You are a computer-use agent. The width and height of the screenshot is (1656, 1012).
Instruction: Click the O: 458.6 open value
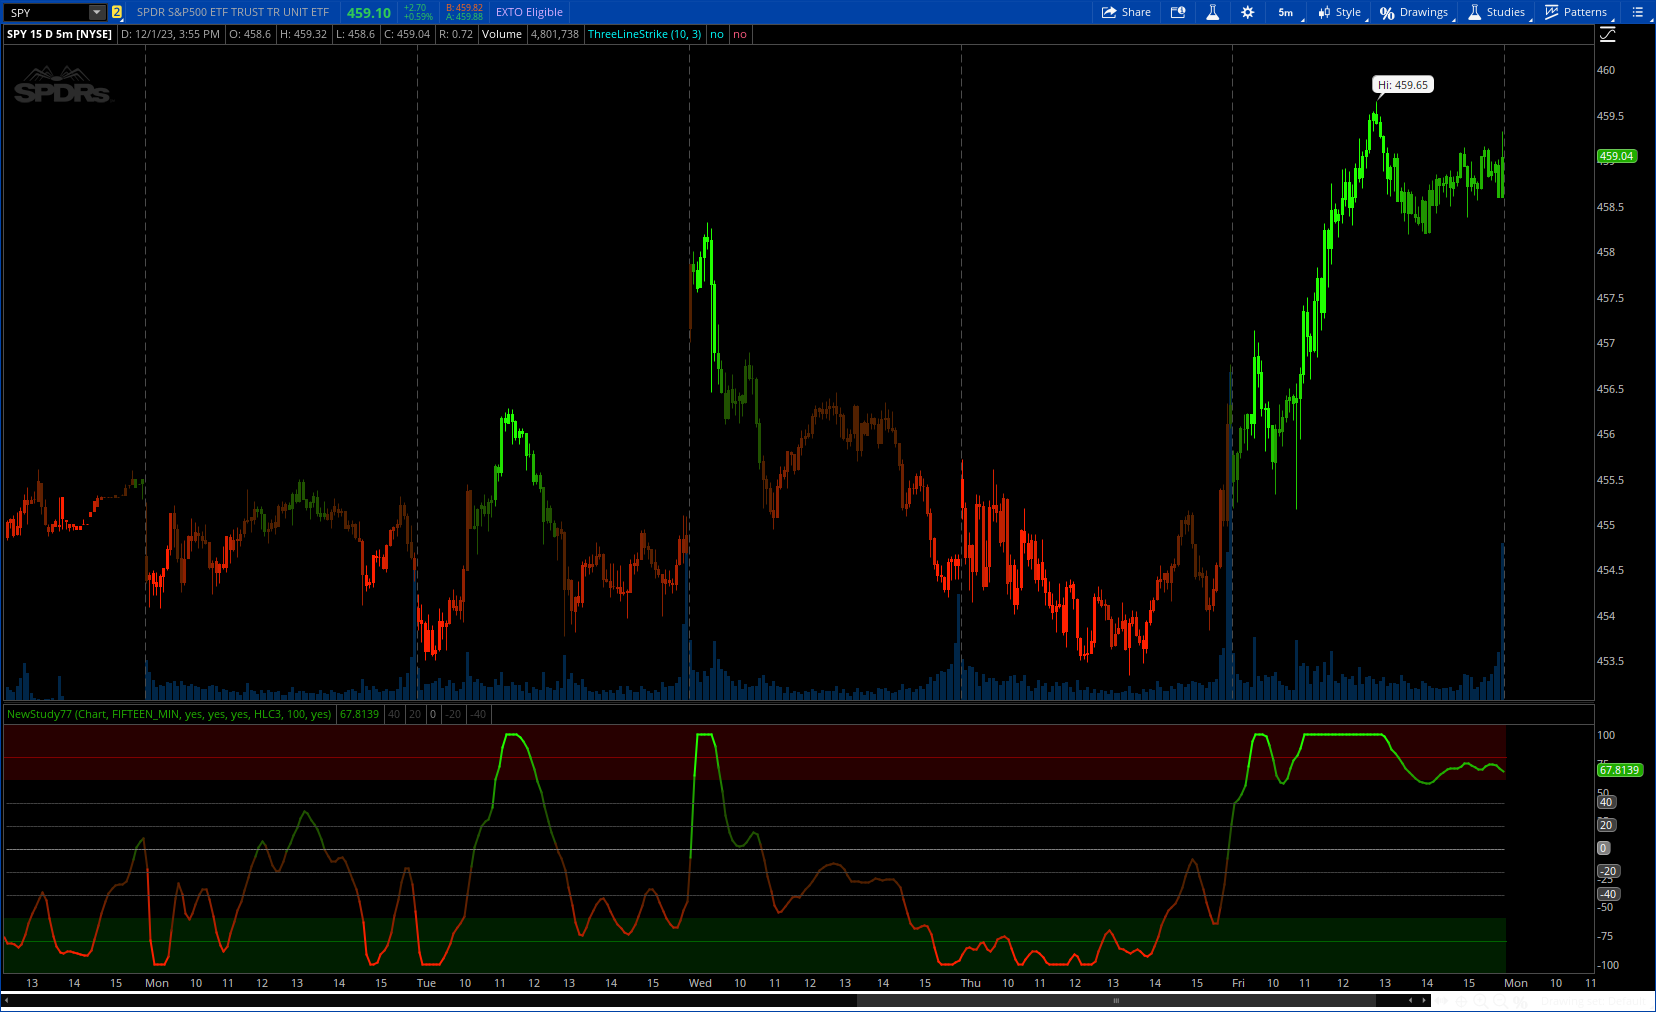[250, 34]
